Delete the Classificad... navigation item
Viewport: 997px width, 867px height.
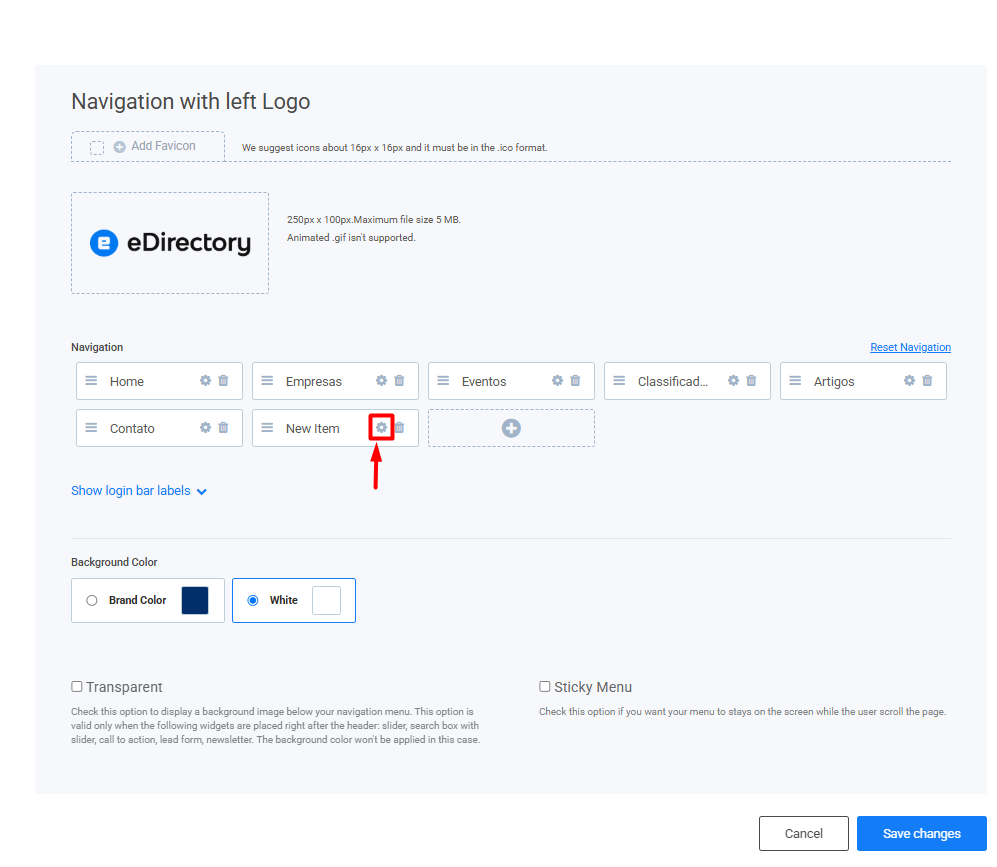[x=752, y=381]
